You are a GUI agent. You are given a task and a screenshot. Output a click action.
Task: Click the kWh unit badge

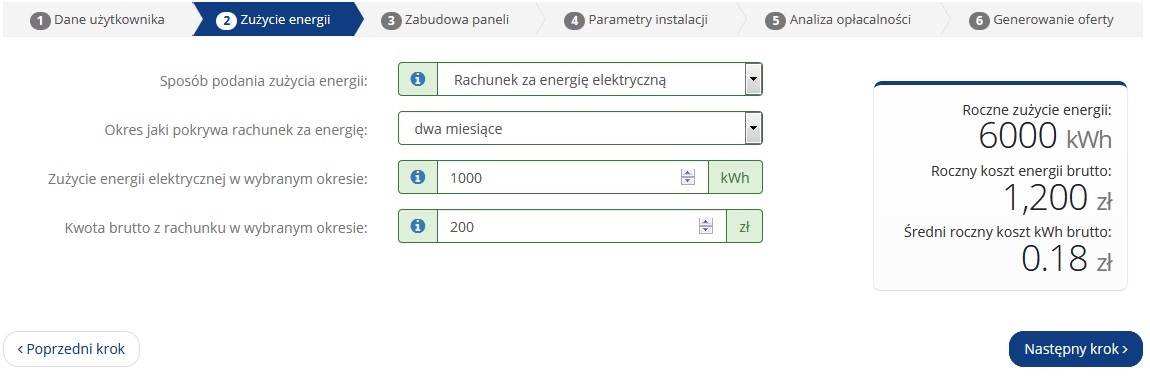(x=736, y=177)
